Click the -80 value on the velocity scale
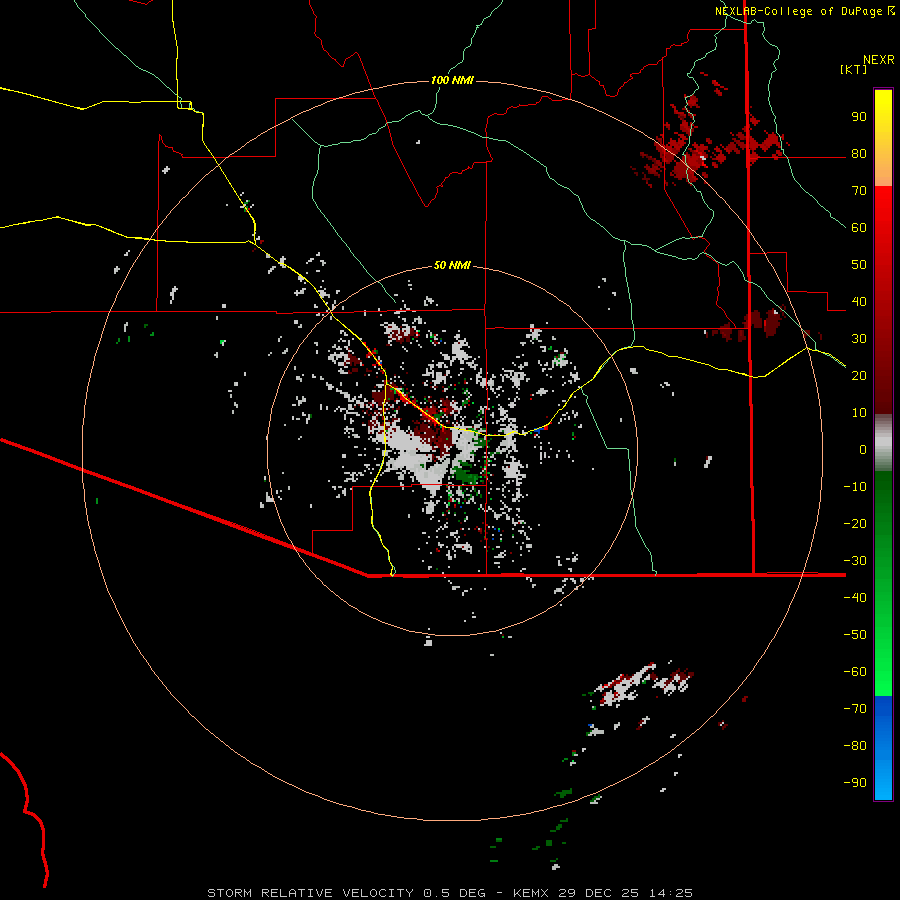The width and height of the screenshot is (900, 900). tap(855, 746)
